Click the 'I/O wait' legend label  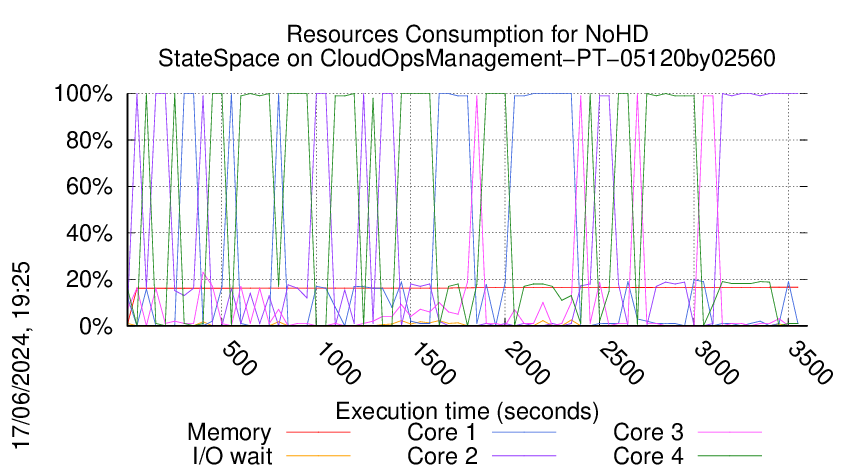232,456
